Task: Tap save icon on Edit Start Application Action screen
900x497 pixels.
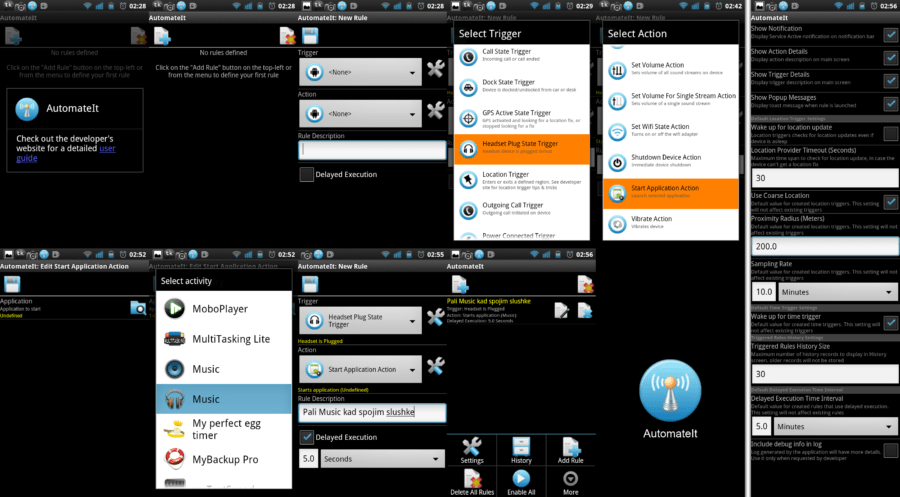Action: (12, 284)
